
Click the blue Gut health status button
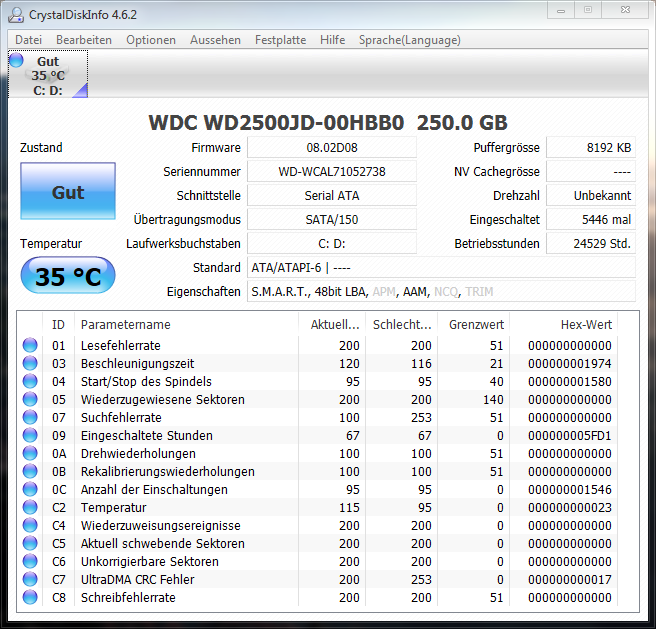(x=68, y=191)
